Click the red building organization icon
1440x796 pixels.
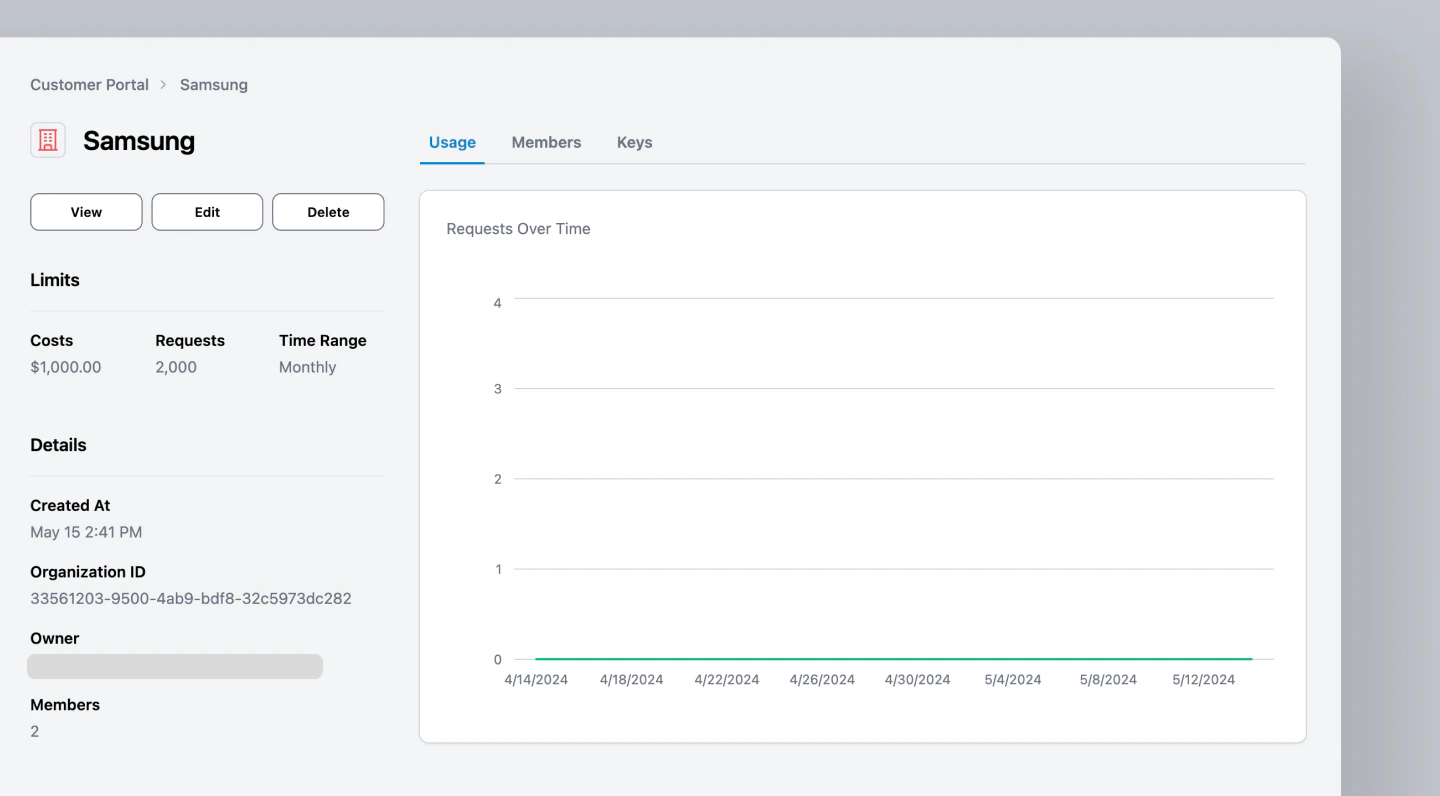pyautogui.click(x=47, y=140)
